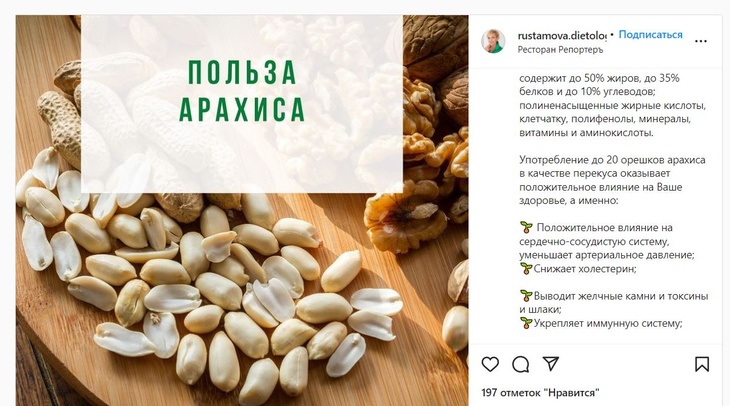Click the Употребление до 20 орешков paragraph
This screenshot has height=406, width=730.
pyautogui.click(x=612, y=180)
